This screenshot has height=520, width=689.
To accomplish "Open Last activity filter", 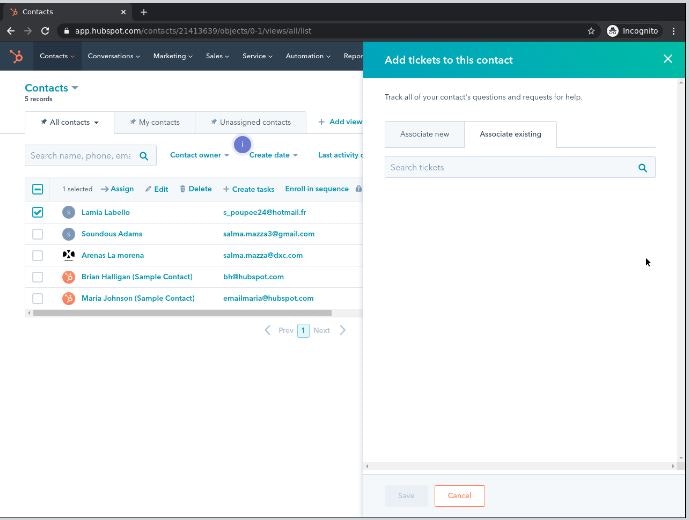I will [x=340, y=155].
